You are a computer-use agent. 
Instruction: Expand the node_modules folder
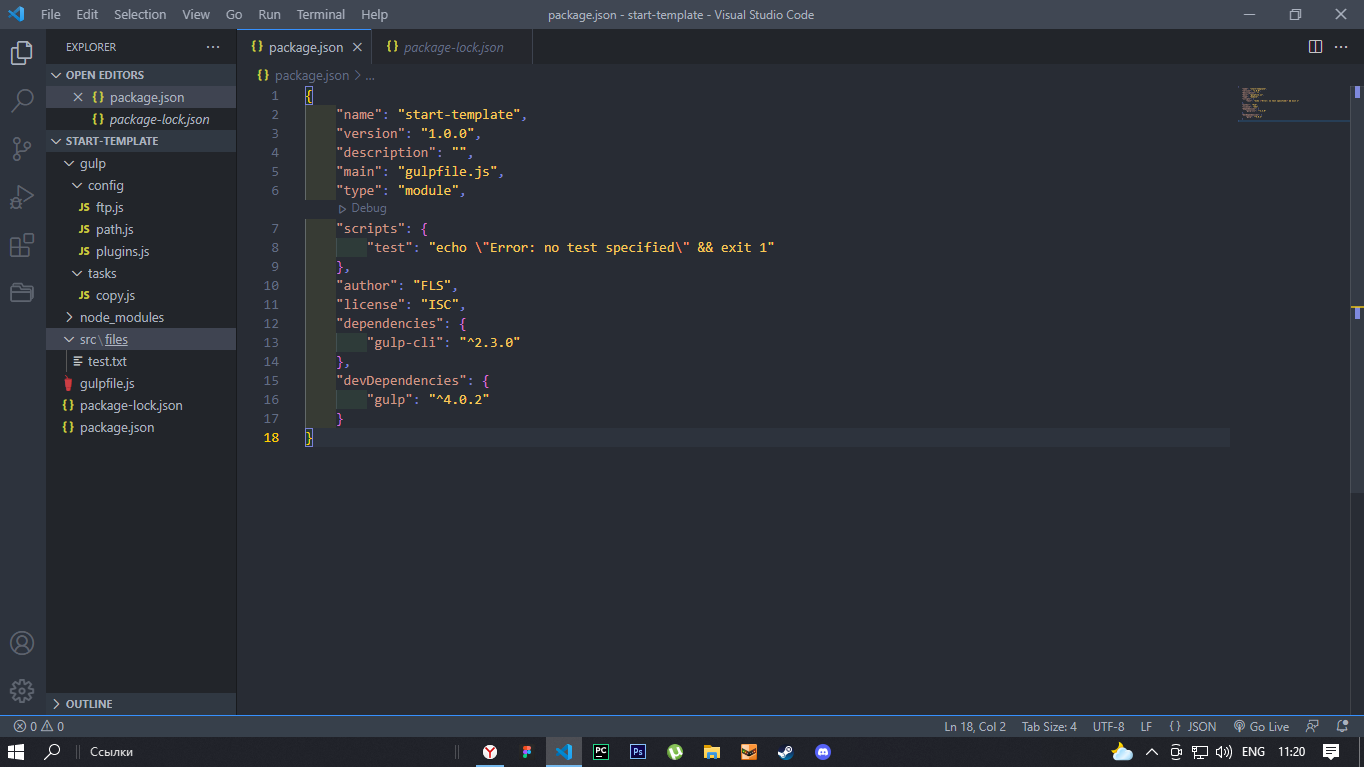(x=141, y=317)
